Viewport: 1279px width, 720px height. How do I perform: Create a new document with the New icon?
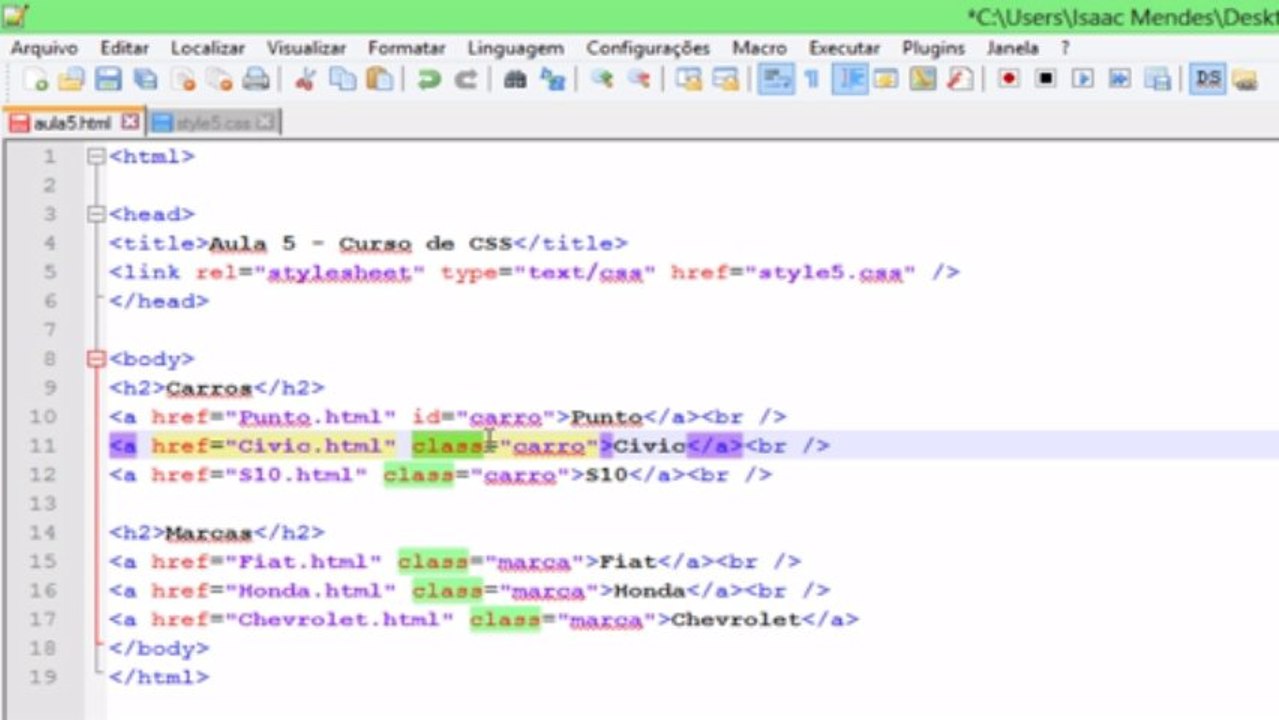click(x=35, y=80)
